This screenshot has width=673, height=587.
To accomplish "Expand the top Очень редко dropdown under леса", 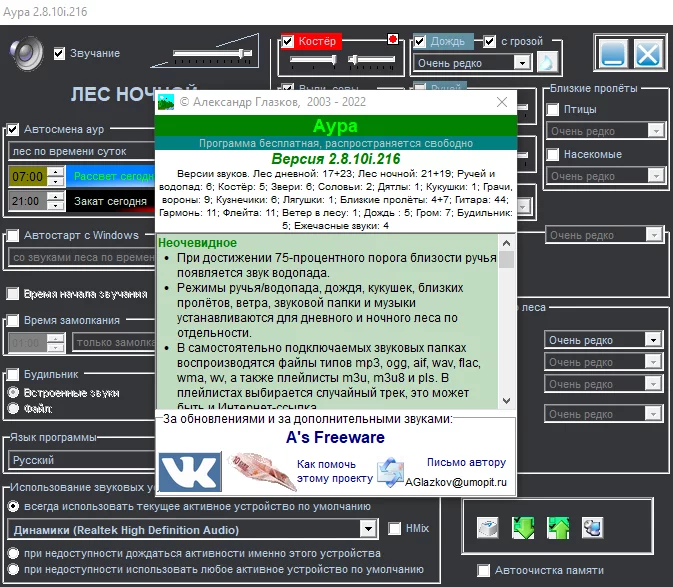I will coord(653,340).
